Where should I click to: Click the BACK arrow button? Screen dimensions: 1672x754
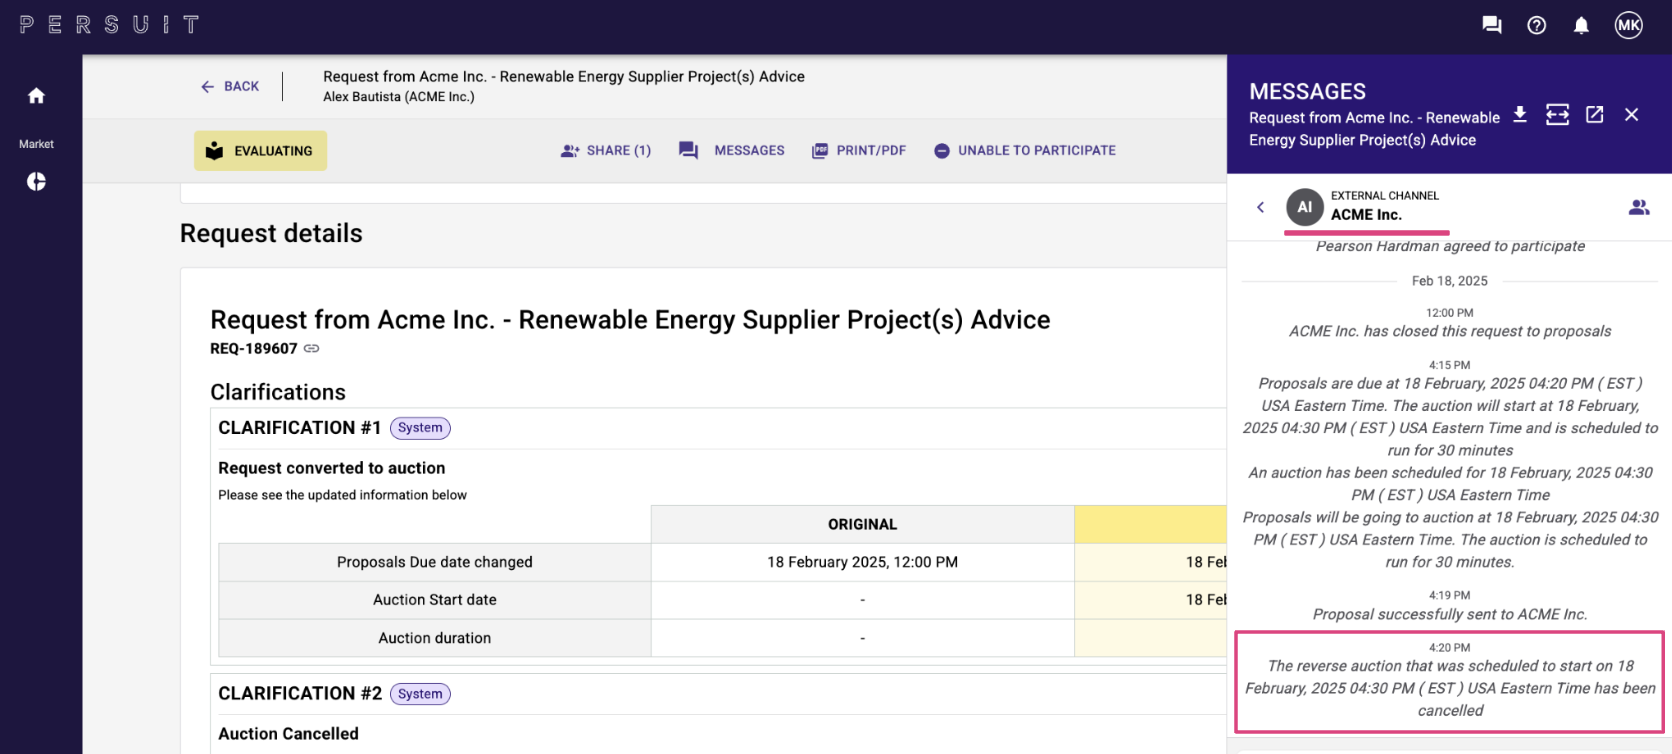(x=230, y=87)
